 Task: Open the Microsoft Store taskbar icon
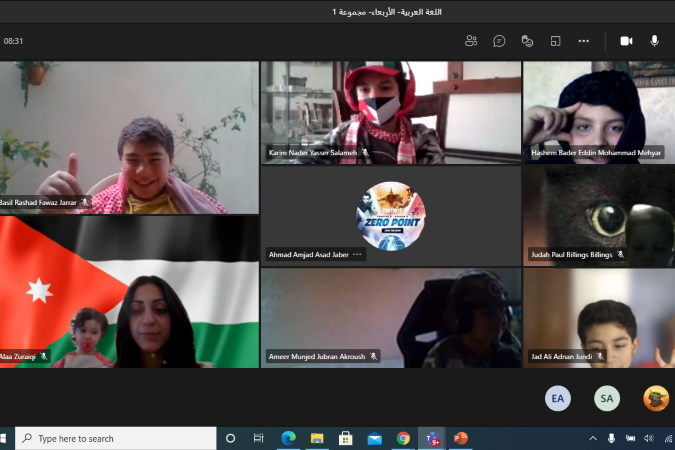(346, 438)
